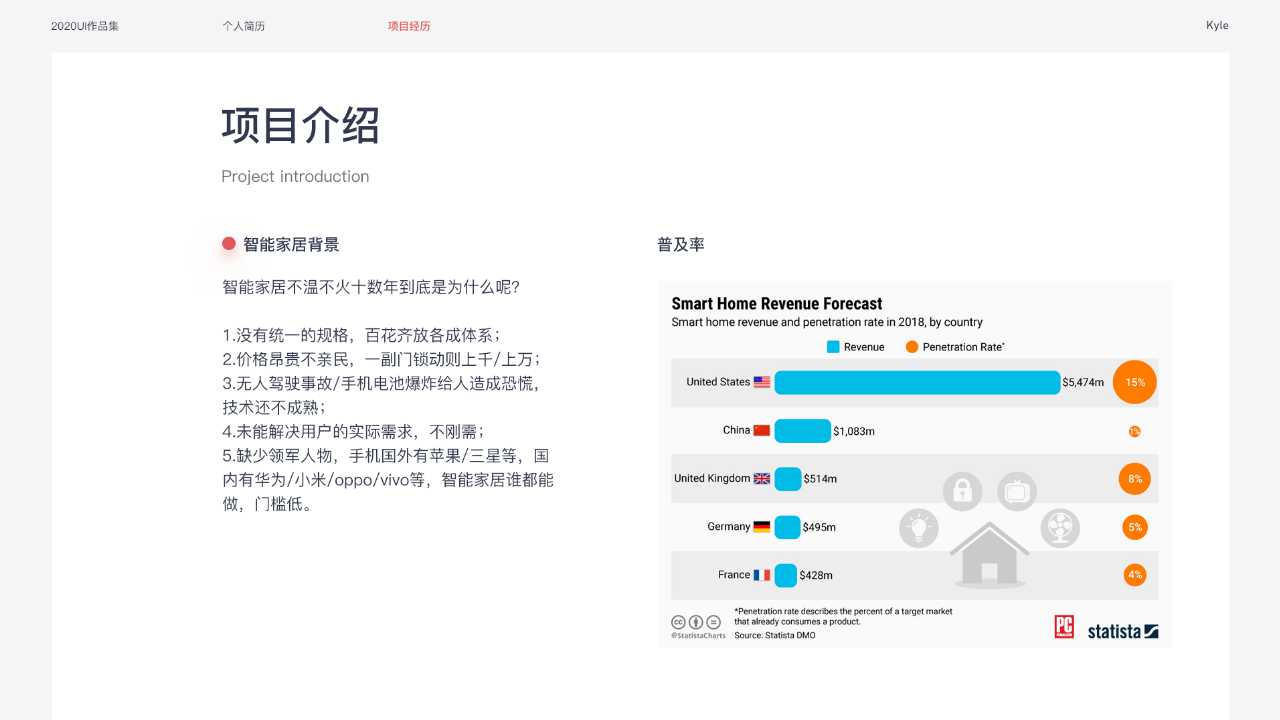Viewport: 1280px width, 720px height.
Task: Click the United Kingdom revenue bar
Action: tap(788, 478)
